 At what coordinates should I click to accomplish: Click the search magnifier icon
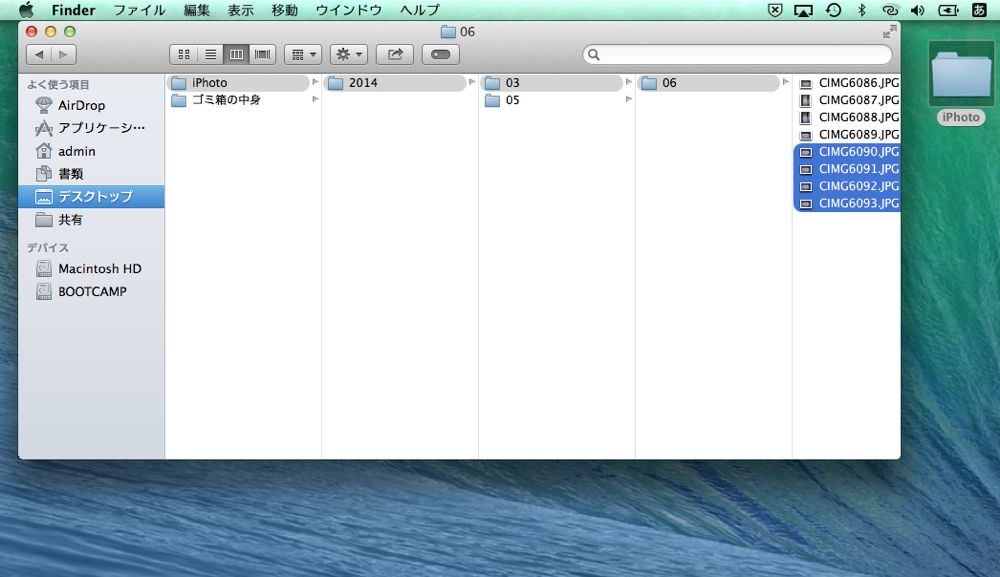click(594, 55)
